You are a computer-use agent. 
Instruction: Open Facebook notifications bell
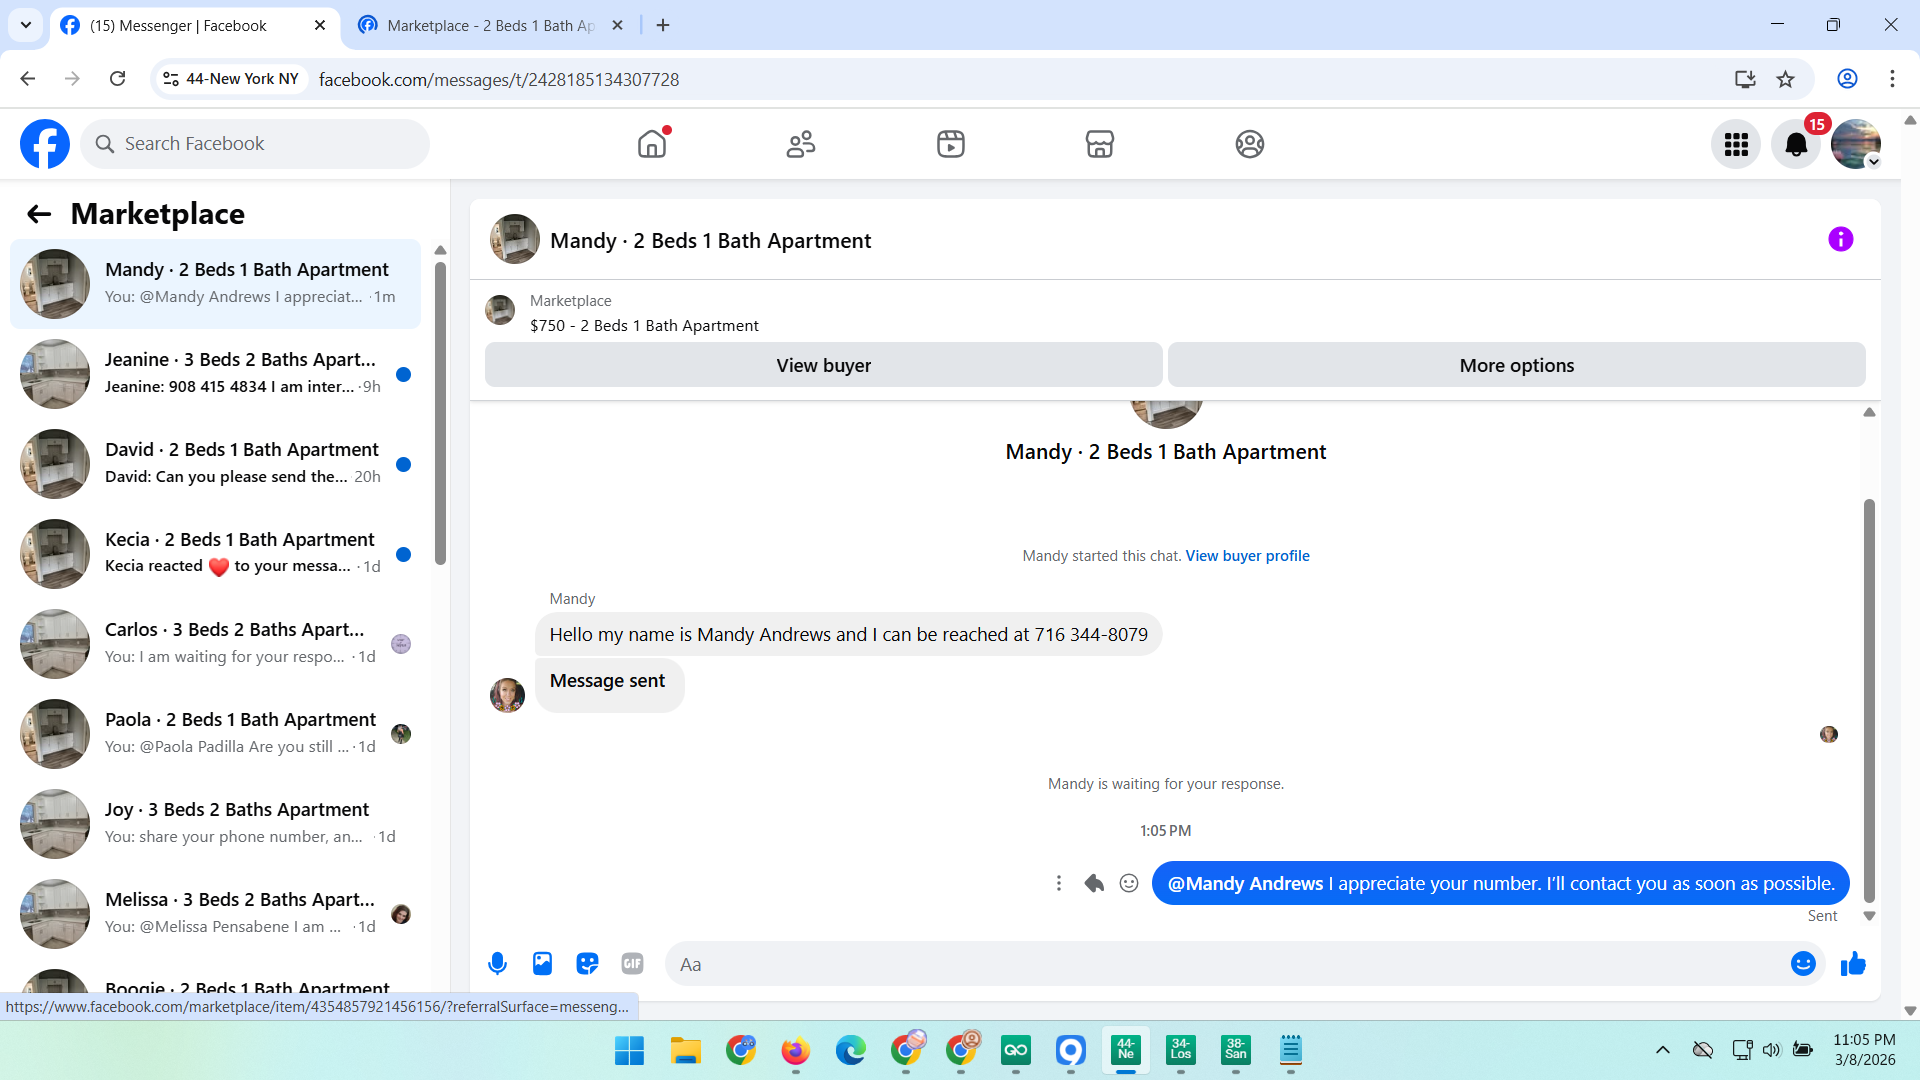[x=1796, y=145]
